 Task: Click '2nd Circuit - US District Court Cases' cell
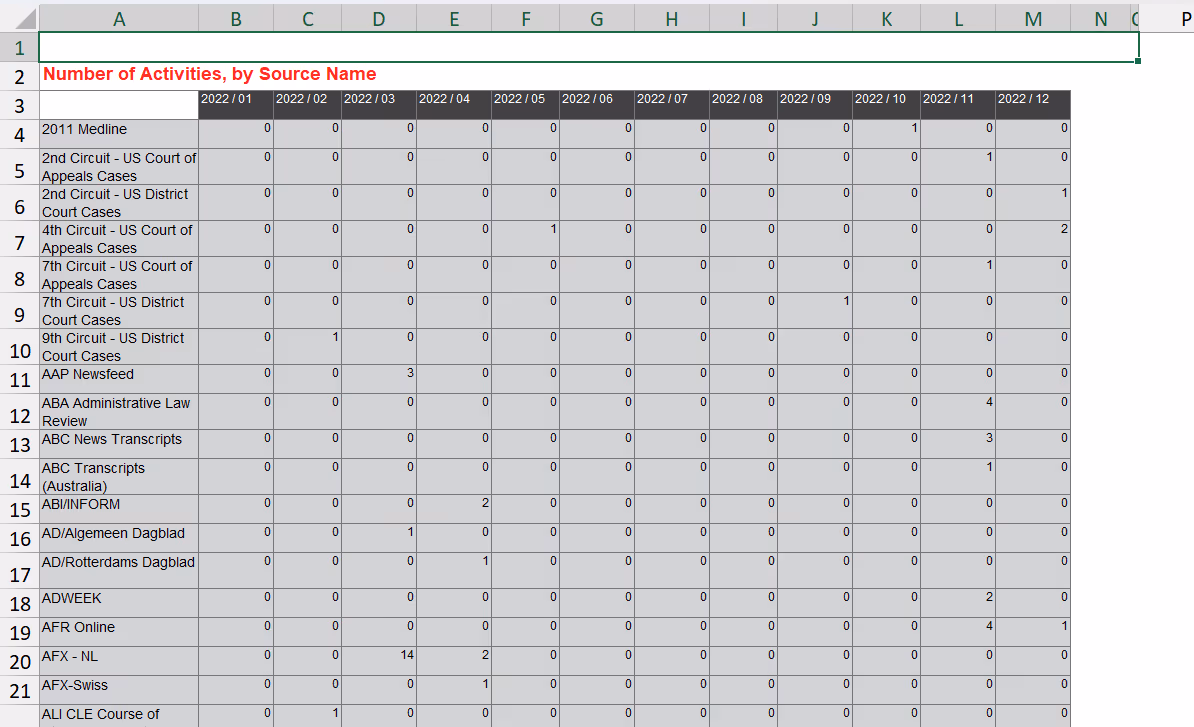click(x=119, y=202)
